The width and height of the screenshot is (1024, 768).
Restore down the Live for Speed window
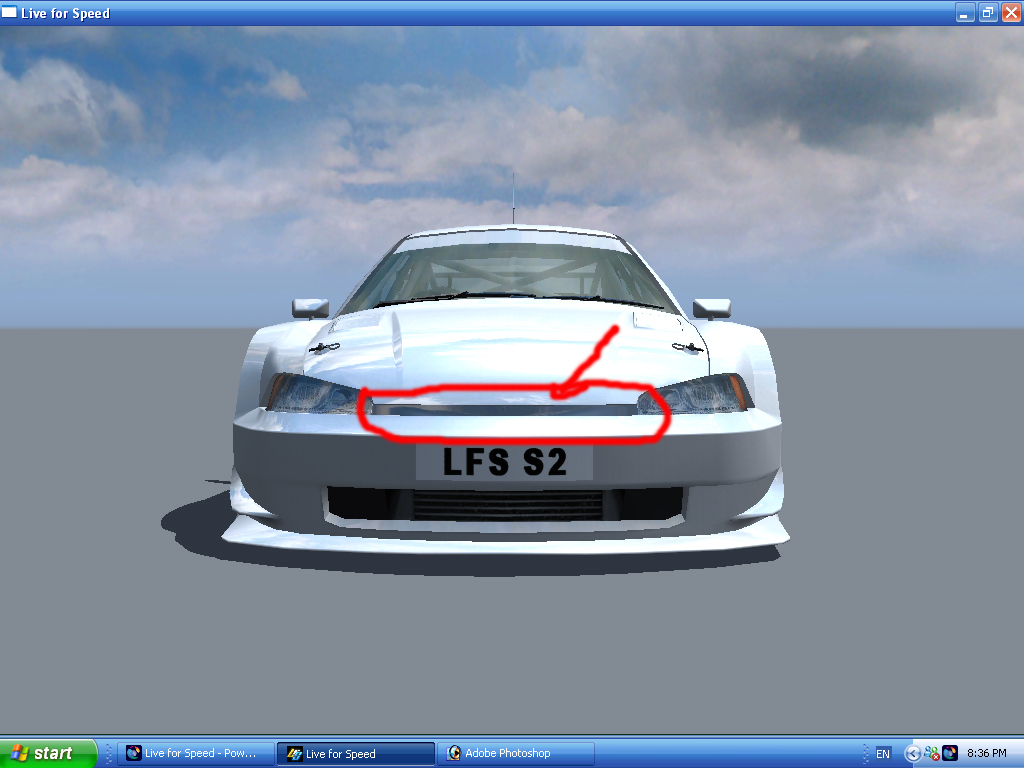point(987,13)
